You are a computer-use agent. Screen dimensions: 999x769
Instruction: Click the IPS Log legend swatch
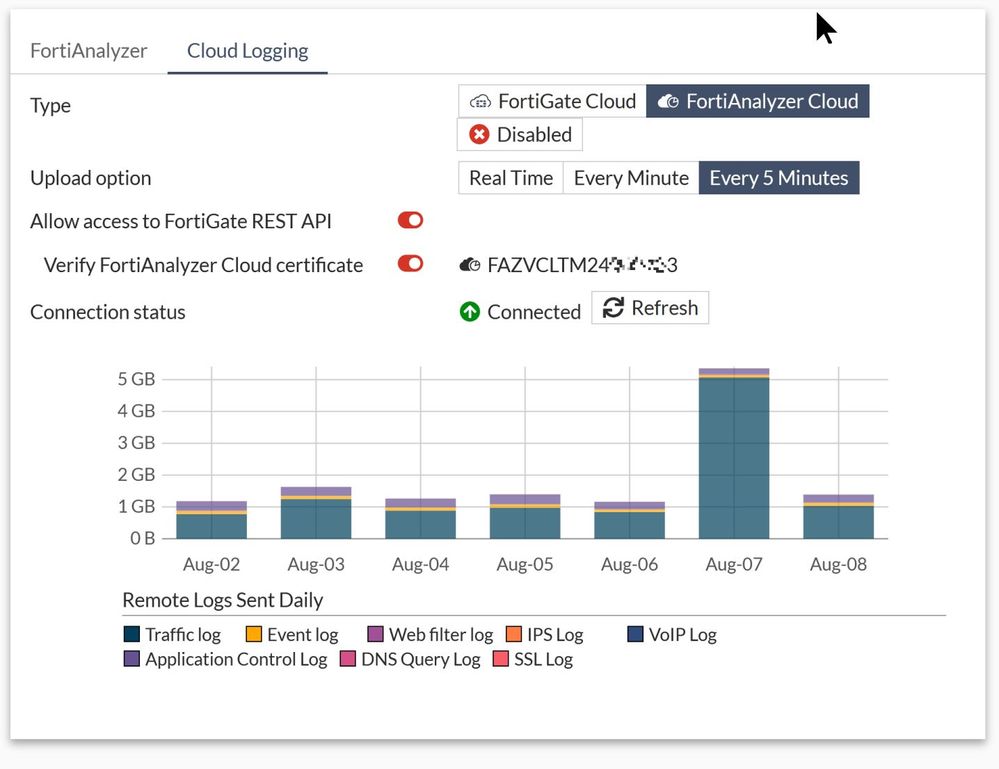click(x=514, y=635)
